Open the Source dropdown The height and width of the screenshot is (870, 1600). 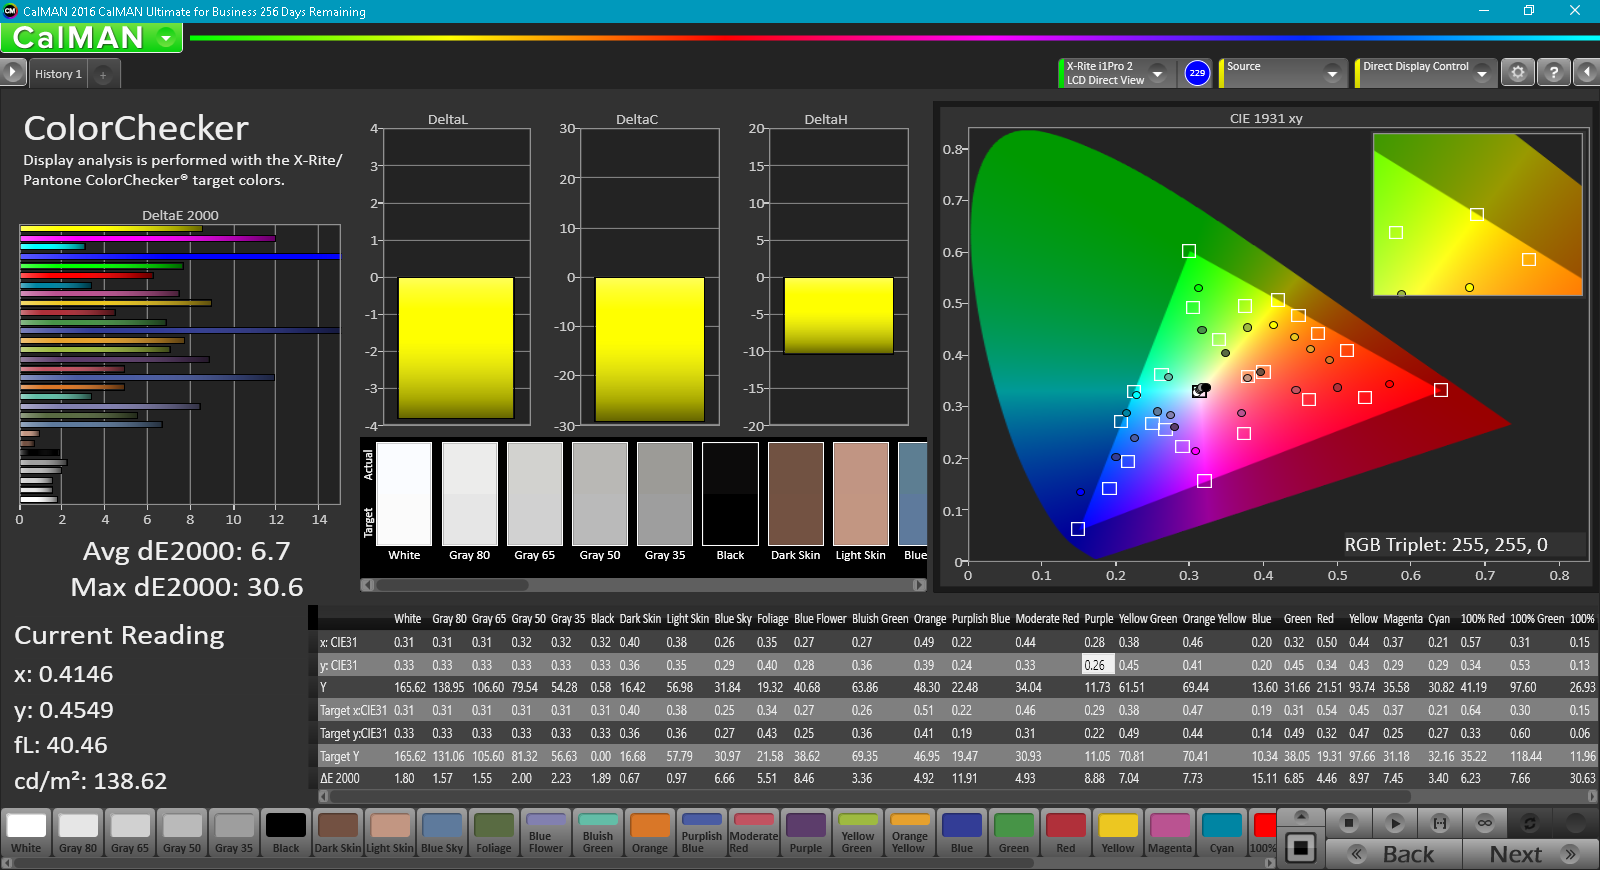pos(1331,73)
